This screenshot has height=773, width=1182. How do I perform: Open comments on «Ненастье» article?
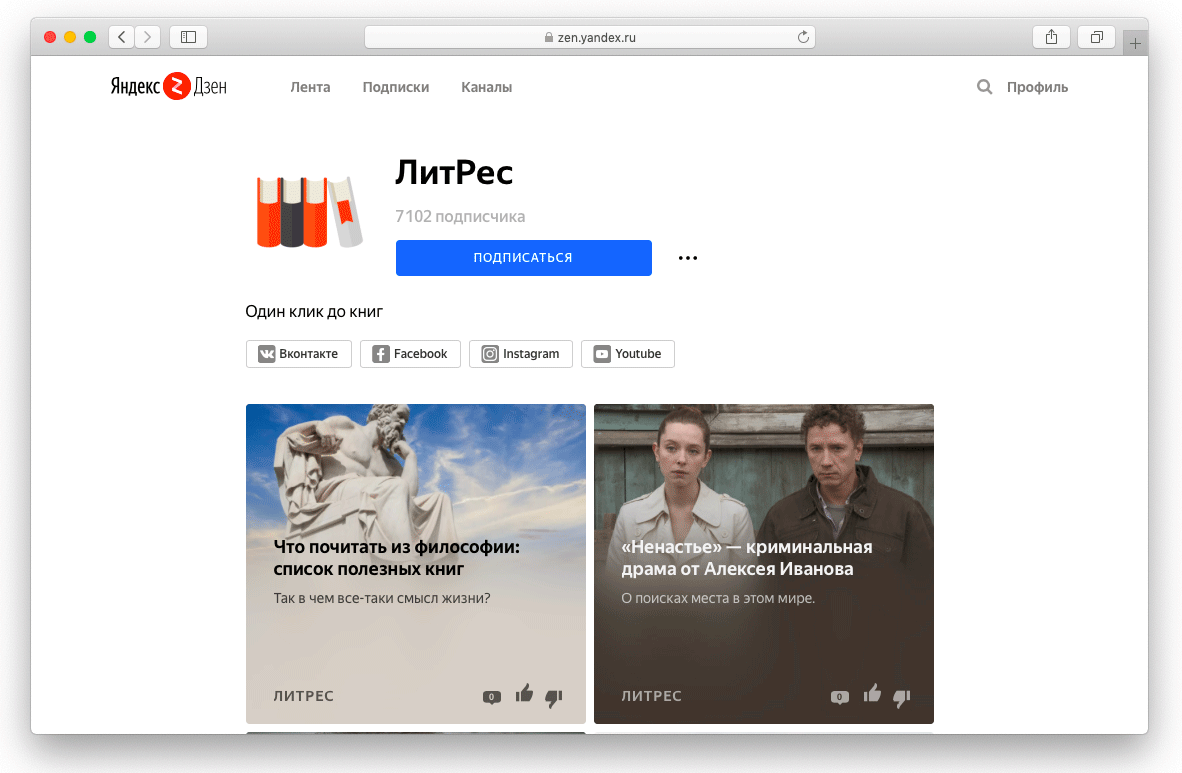tap(840, 697)
